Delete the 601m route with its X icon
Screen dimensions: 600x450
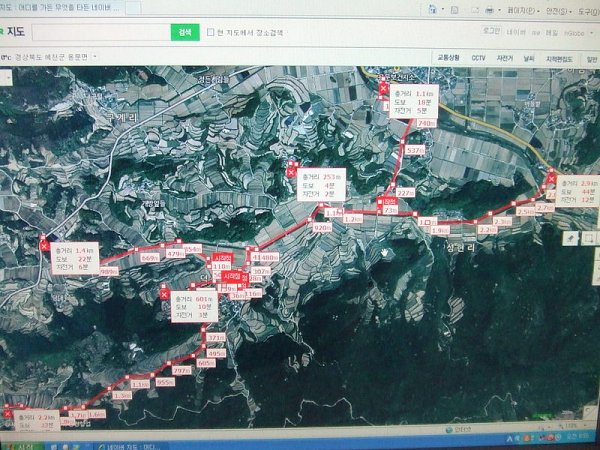tap(164, 294)
